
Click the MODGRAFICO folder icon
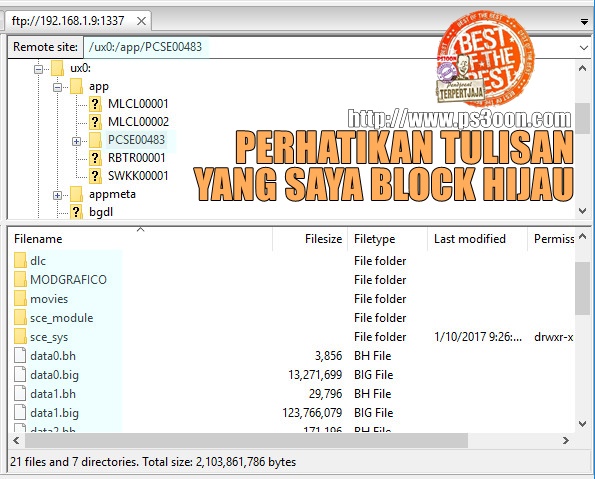[x=20, y=279]
